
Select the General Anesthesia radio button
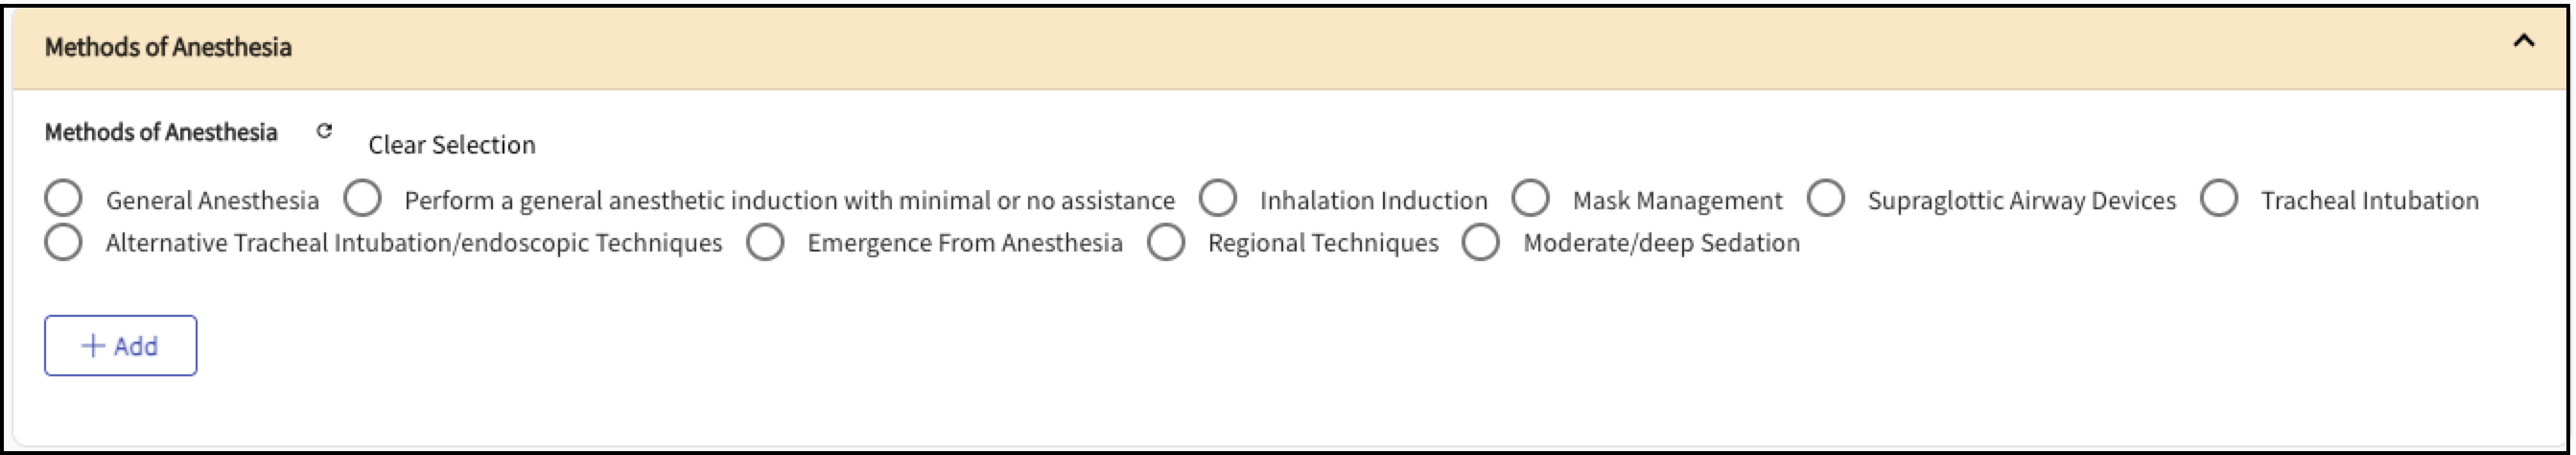click(x=63, y=198)
